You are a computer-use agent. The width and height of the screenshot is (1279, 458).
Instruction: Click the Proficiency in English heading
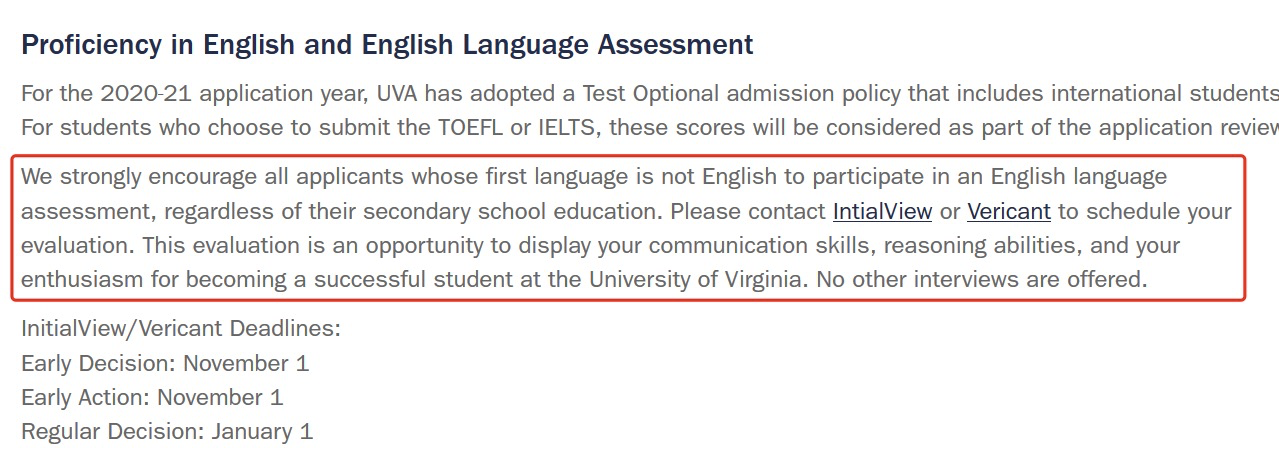point(386,45)
